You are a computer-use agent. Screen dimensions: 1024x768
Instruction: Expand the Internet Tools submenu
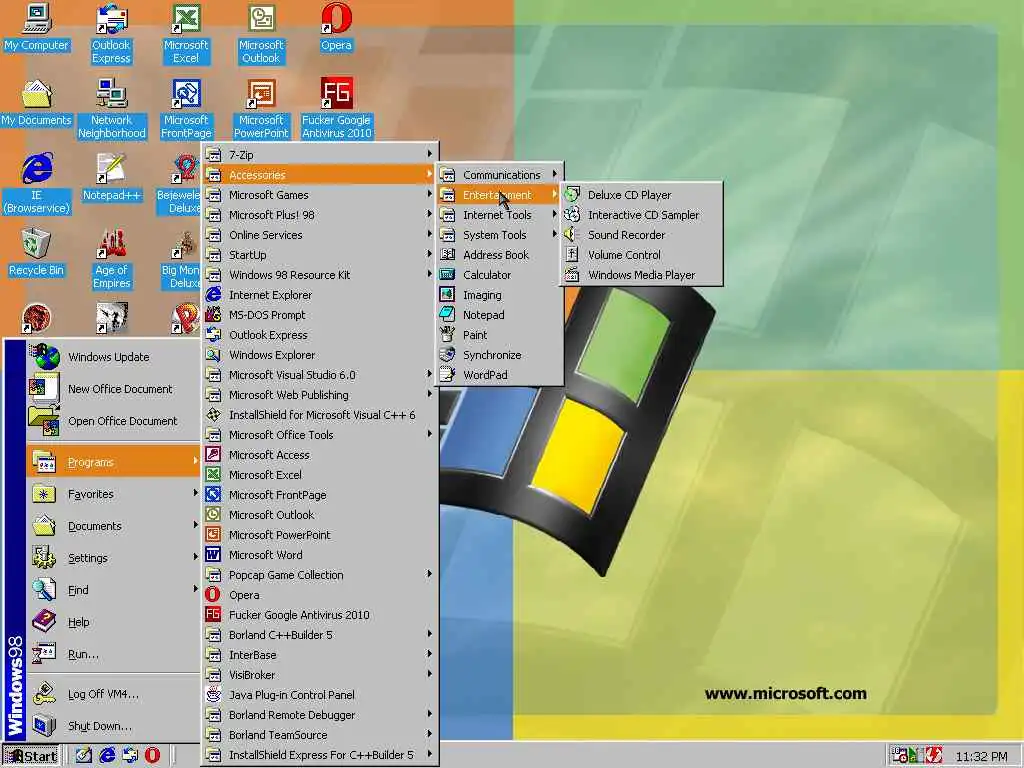point(500,215)
